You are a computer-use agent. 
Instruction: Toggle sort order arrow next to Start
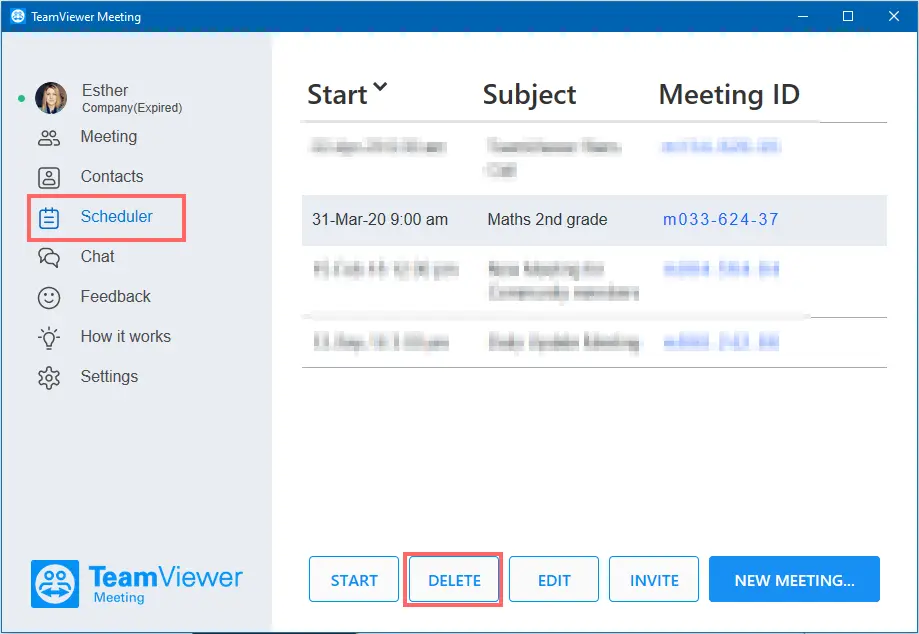[x=380, y=87]
